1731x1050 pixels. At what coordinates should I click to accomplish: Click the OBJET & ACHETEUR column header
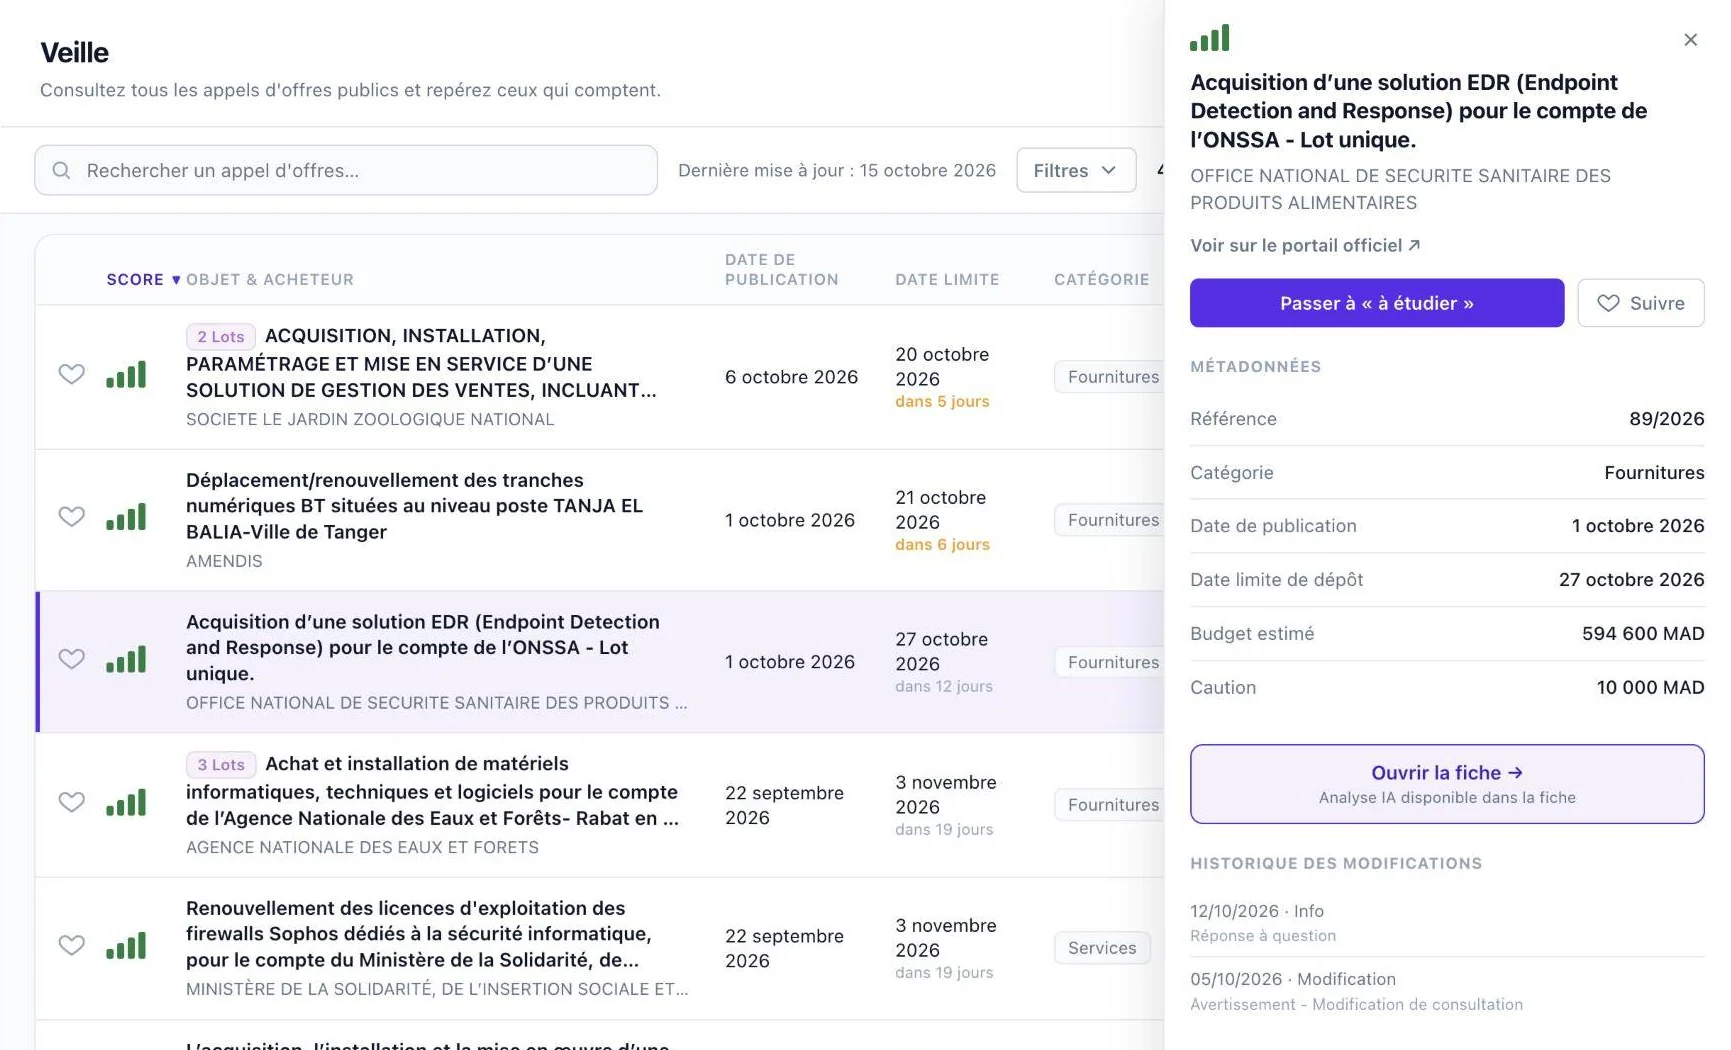(270, 280)
